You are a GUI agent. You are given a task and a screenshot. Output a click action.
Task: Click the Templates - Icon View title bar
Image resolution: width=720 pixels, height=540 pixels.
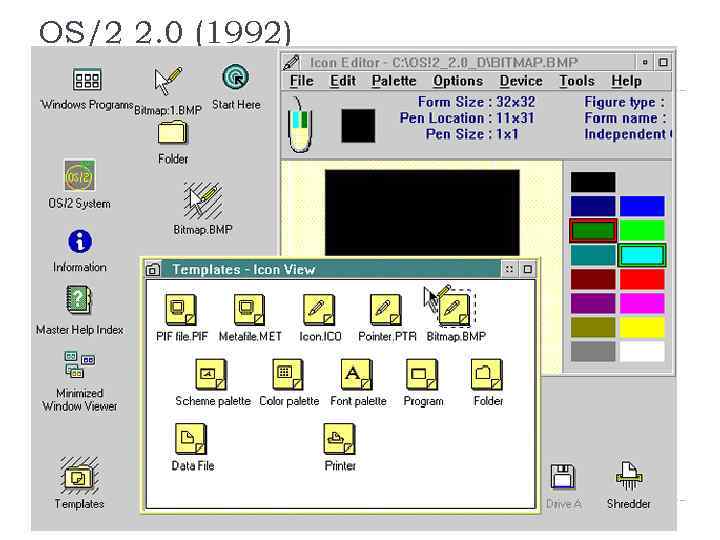click(331, 270)
